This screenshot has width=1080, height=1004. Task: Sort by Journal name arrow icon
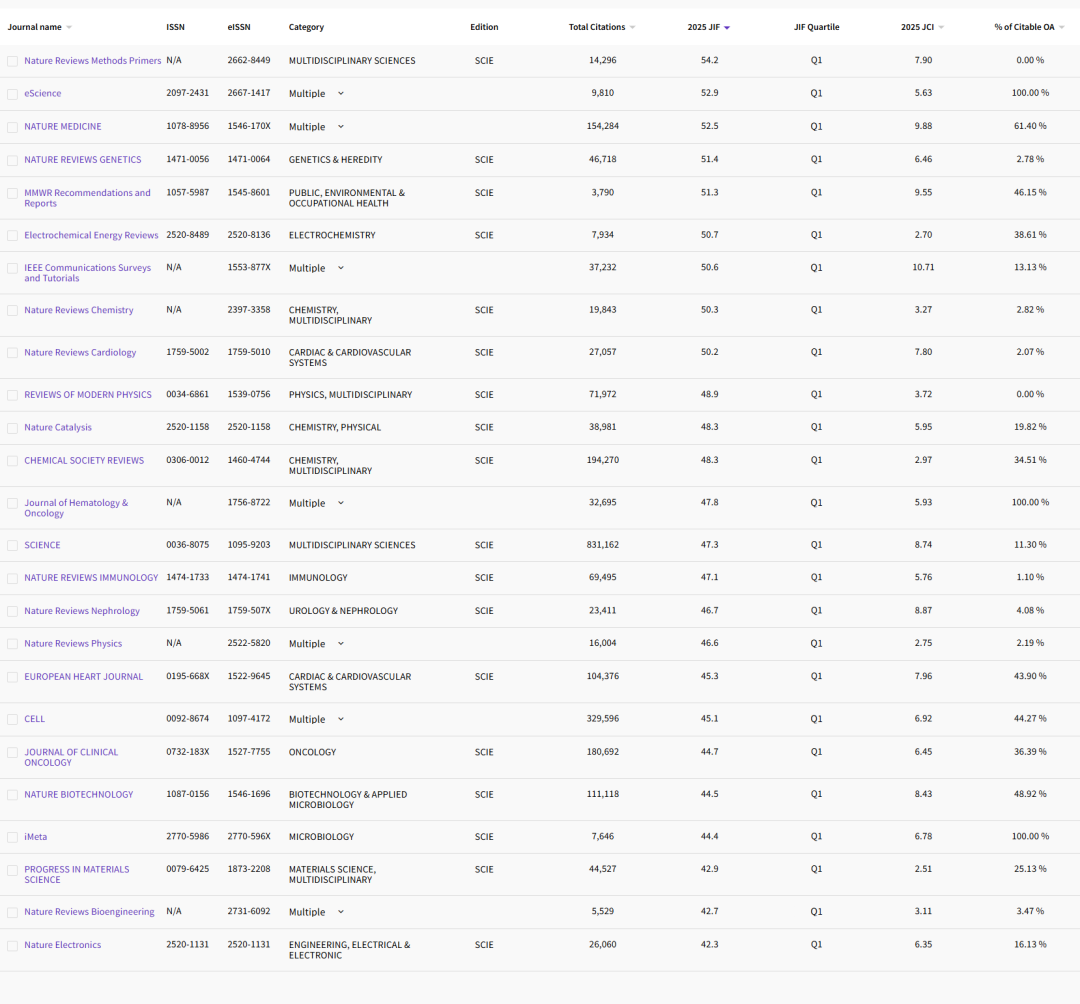pos(69,28)
